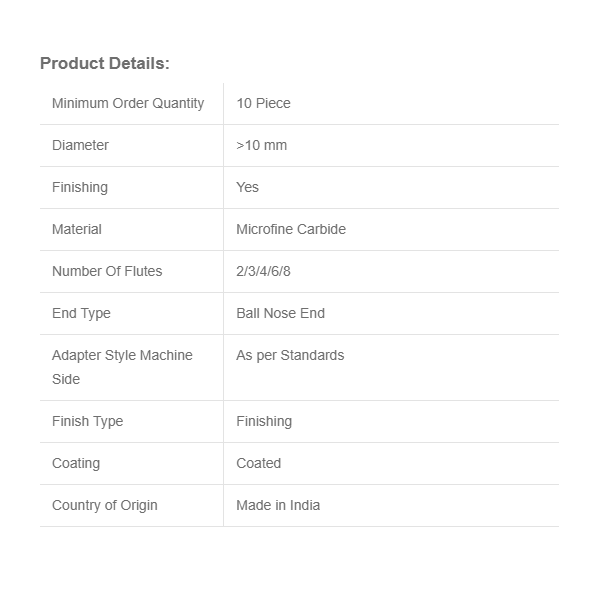Select the Ball Nose End value
This screenshot has height=600, width=600.
280,313
